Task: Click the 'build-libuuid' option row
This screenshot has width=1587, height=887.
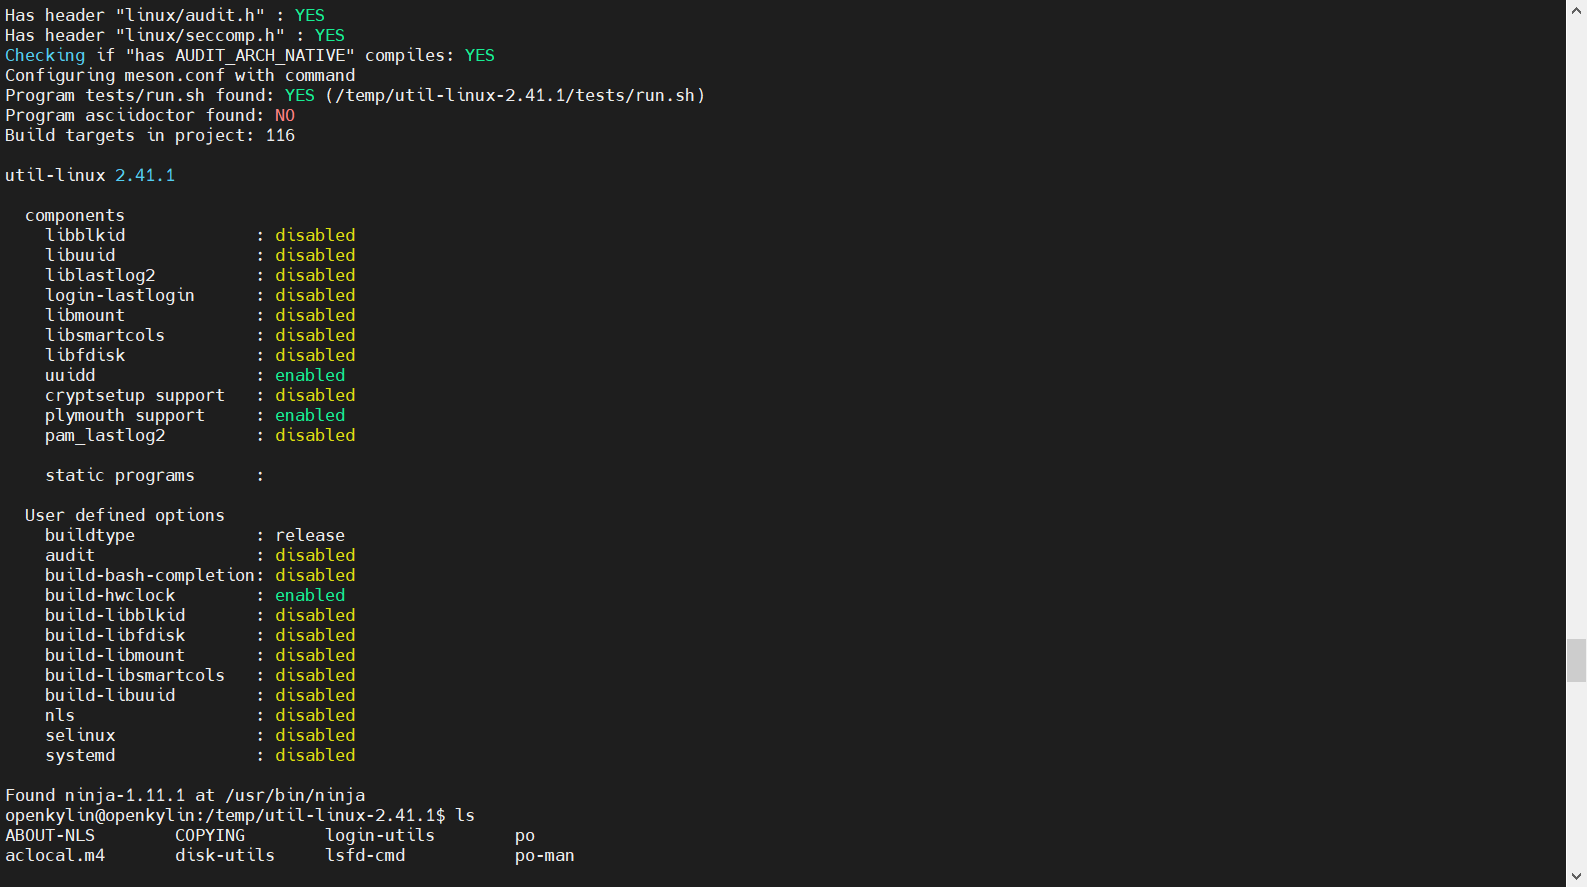Action: pyautogui.click(x=200, y=695)
